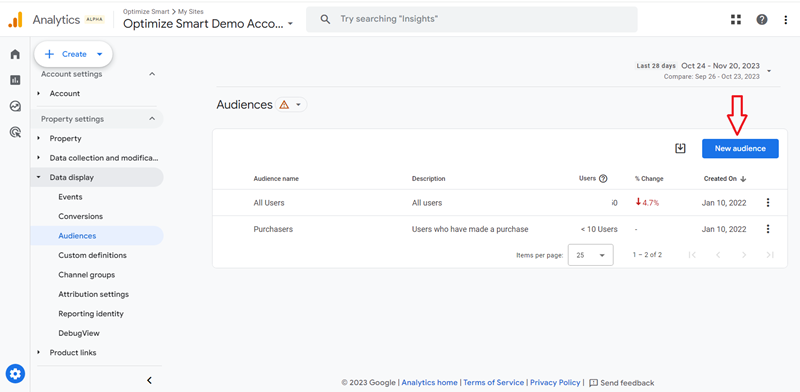Click the Description column header
The height and width of the screenshot is (392, 800).
(429, 179)
